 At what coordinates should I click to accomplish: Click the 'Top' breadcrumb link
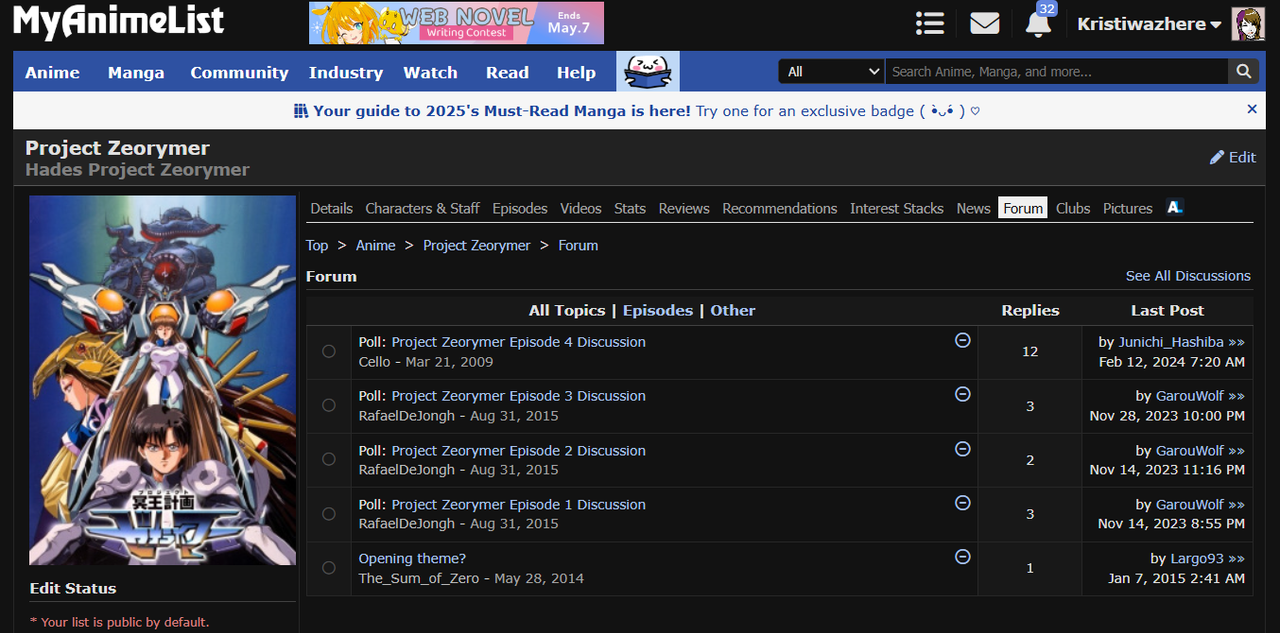[x=317, y=245]
